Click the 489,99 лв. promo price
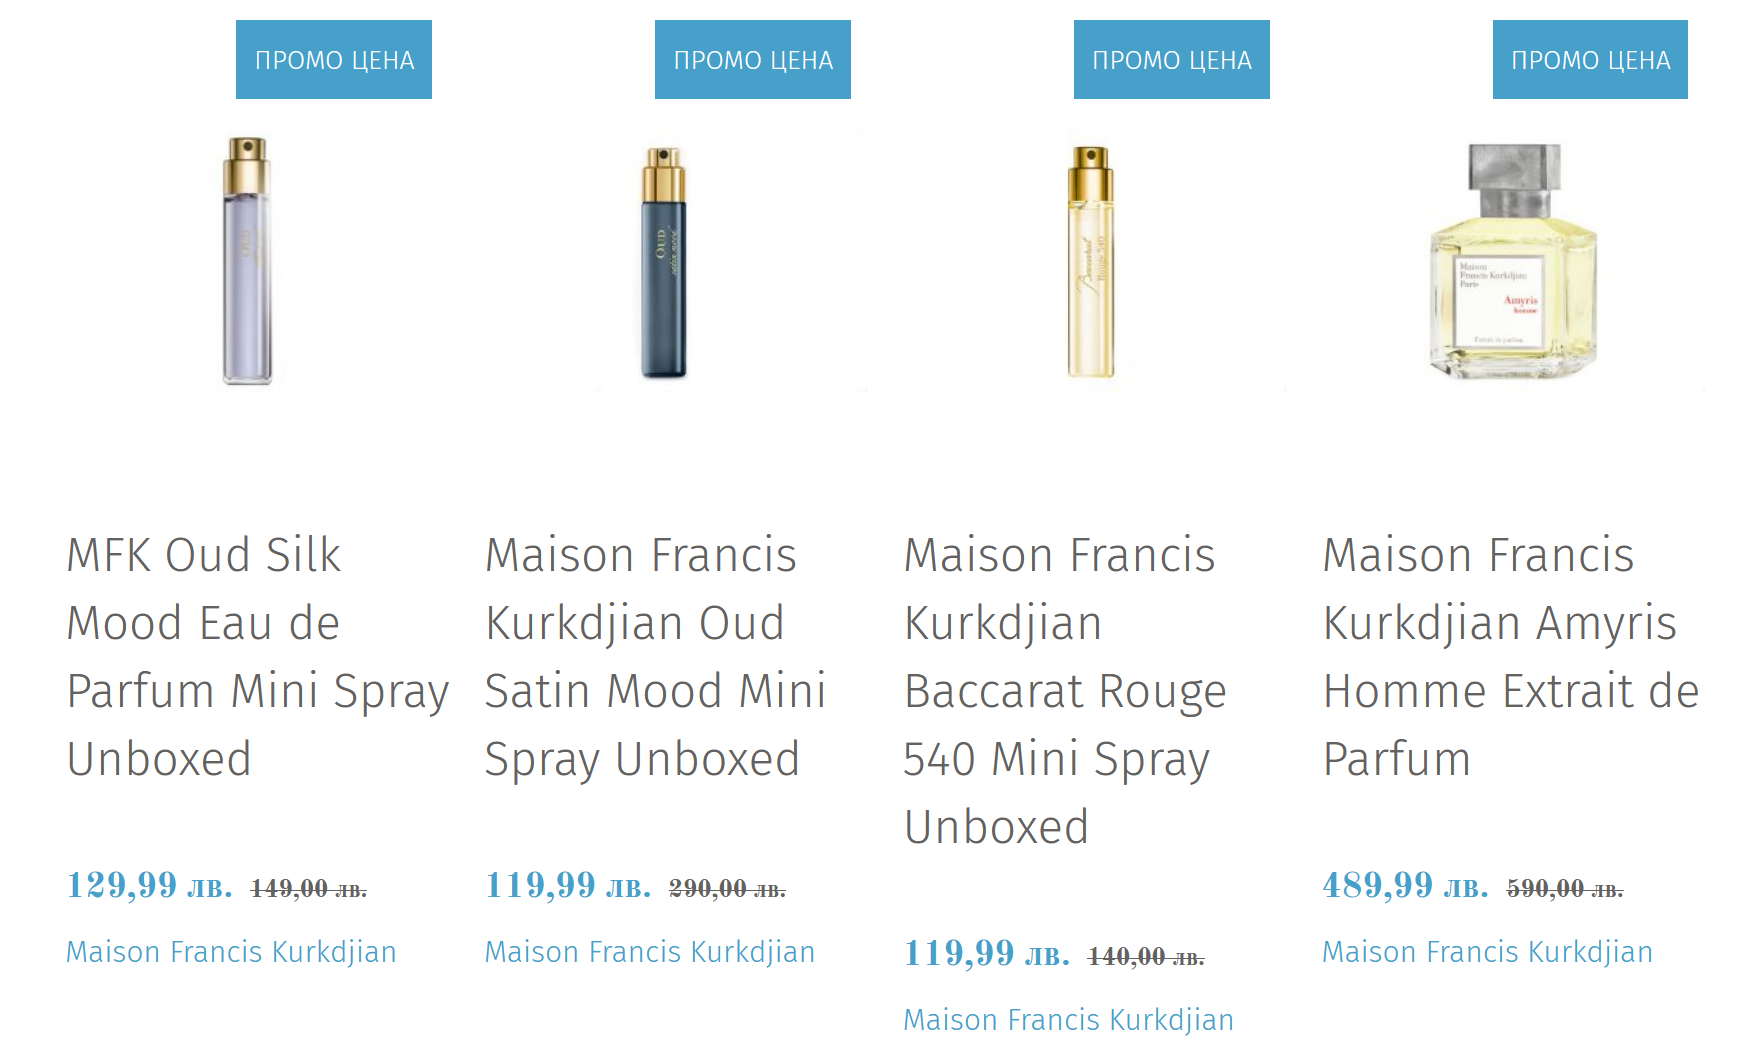Image resolution: width=1750 pixels, height=1047 pixels. 1405,886
